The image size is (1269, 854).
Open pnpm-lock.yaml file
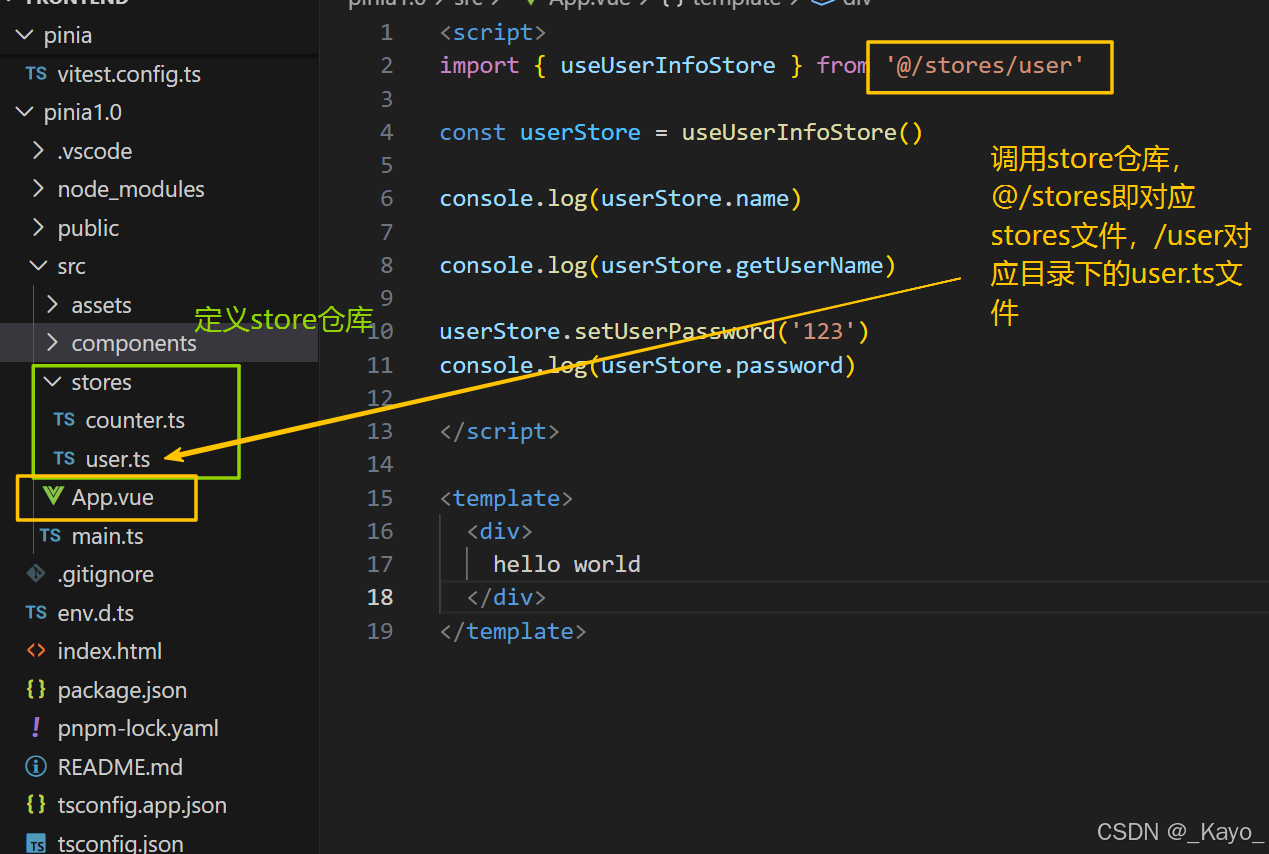(138, 728)
